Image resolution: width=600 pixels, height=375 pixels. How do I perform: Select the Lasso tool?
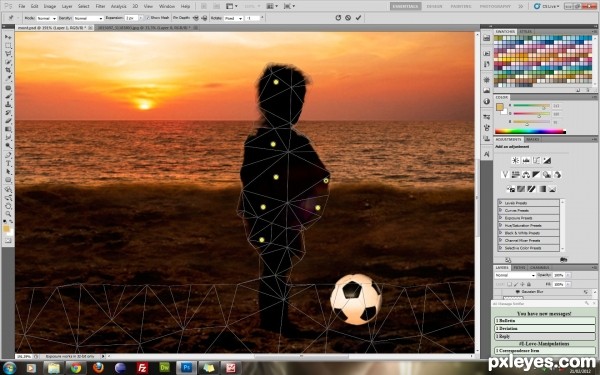pyautogui.click(x=8, y=54)
